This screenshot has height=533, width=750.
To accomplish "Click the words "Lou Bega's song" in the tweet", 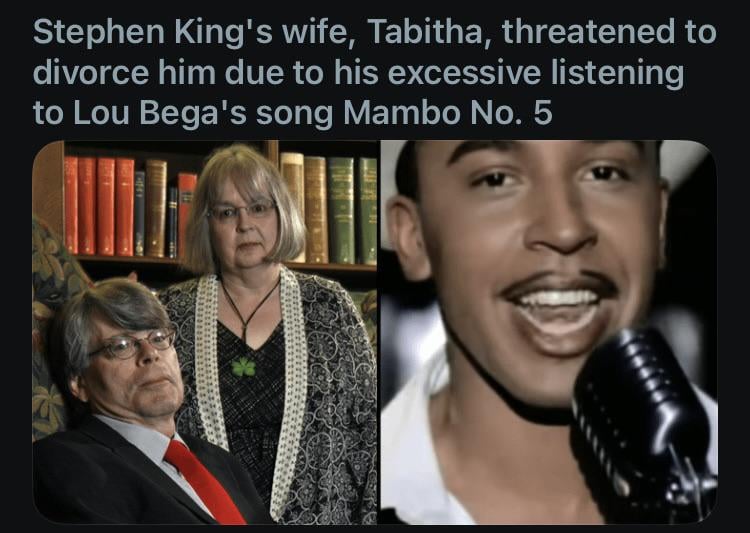I will click(203, 113).
